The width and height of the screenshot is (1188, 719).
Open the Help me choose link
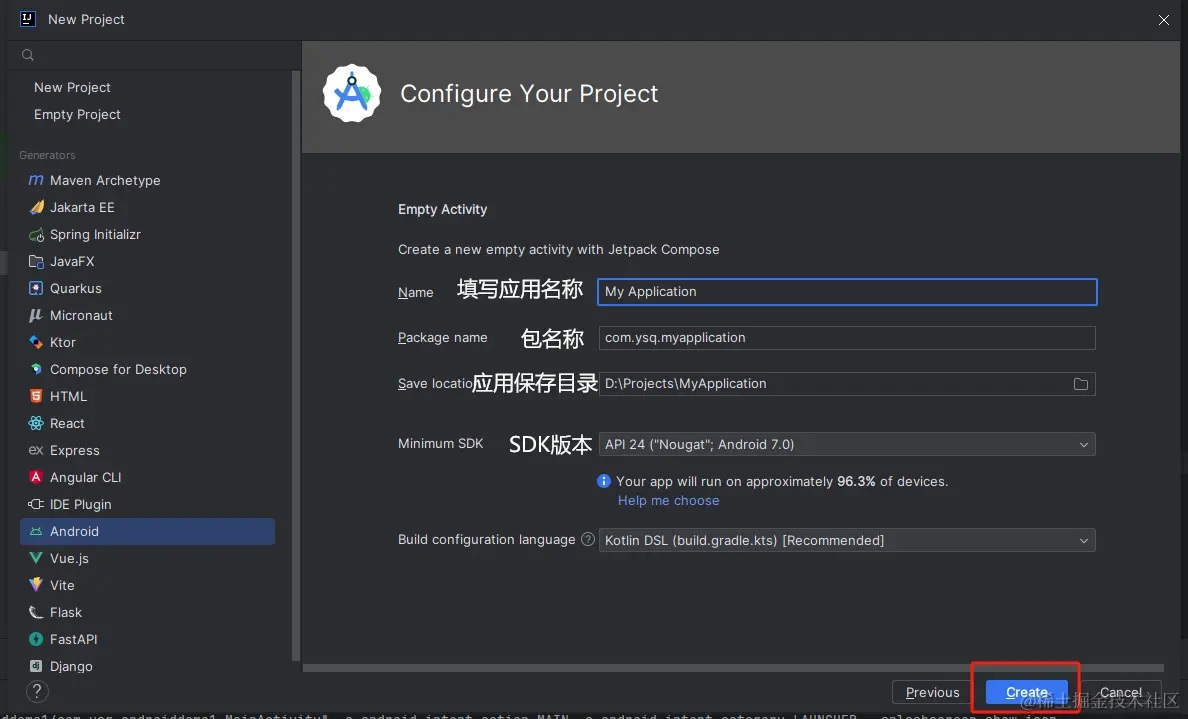click(668, 500)
